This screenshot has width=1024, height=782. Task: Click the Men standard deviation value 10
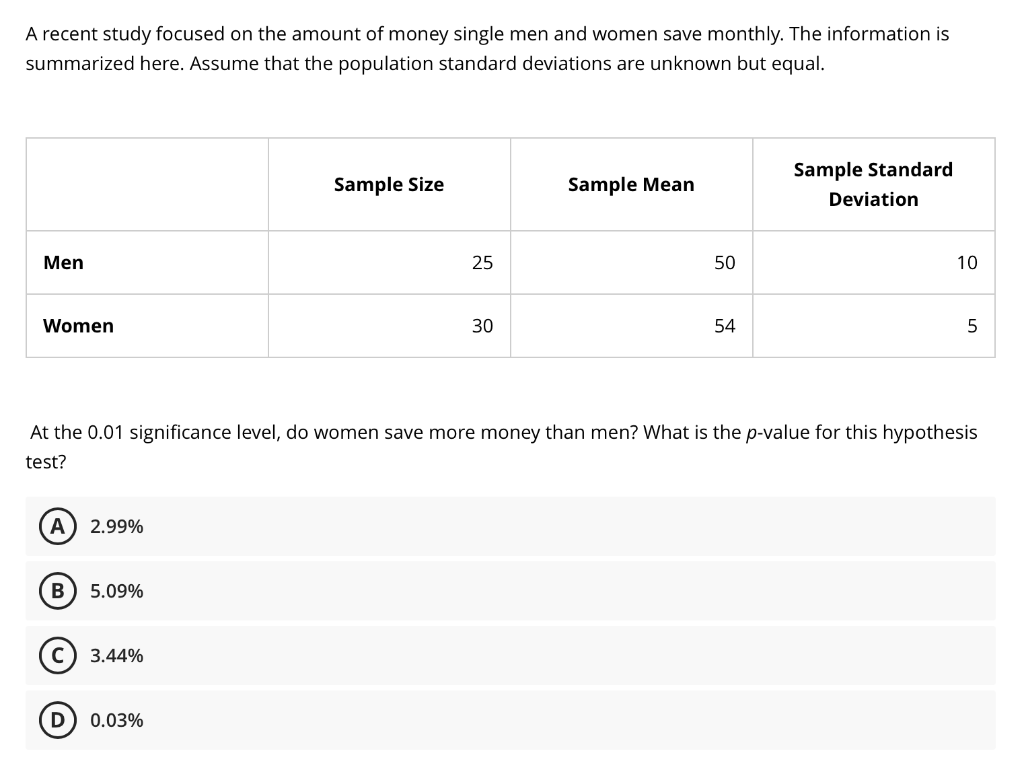967,263
